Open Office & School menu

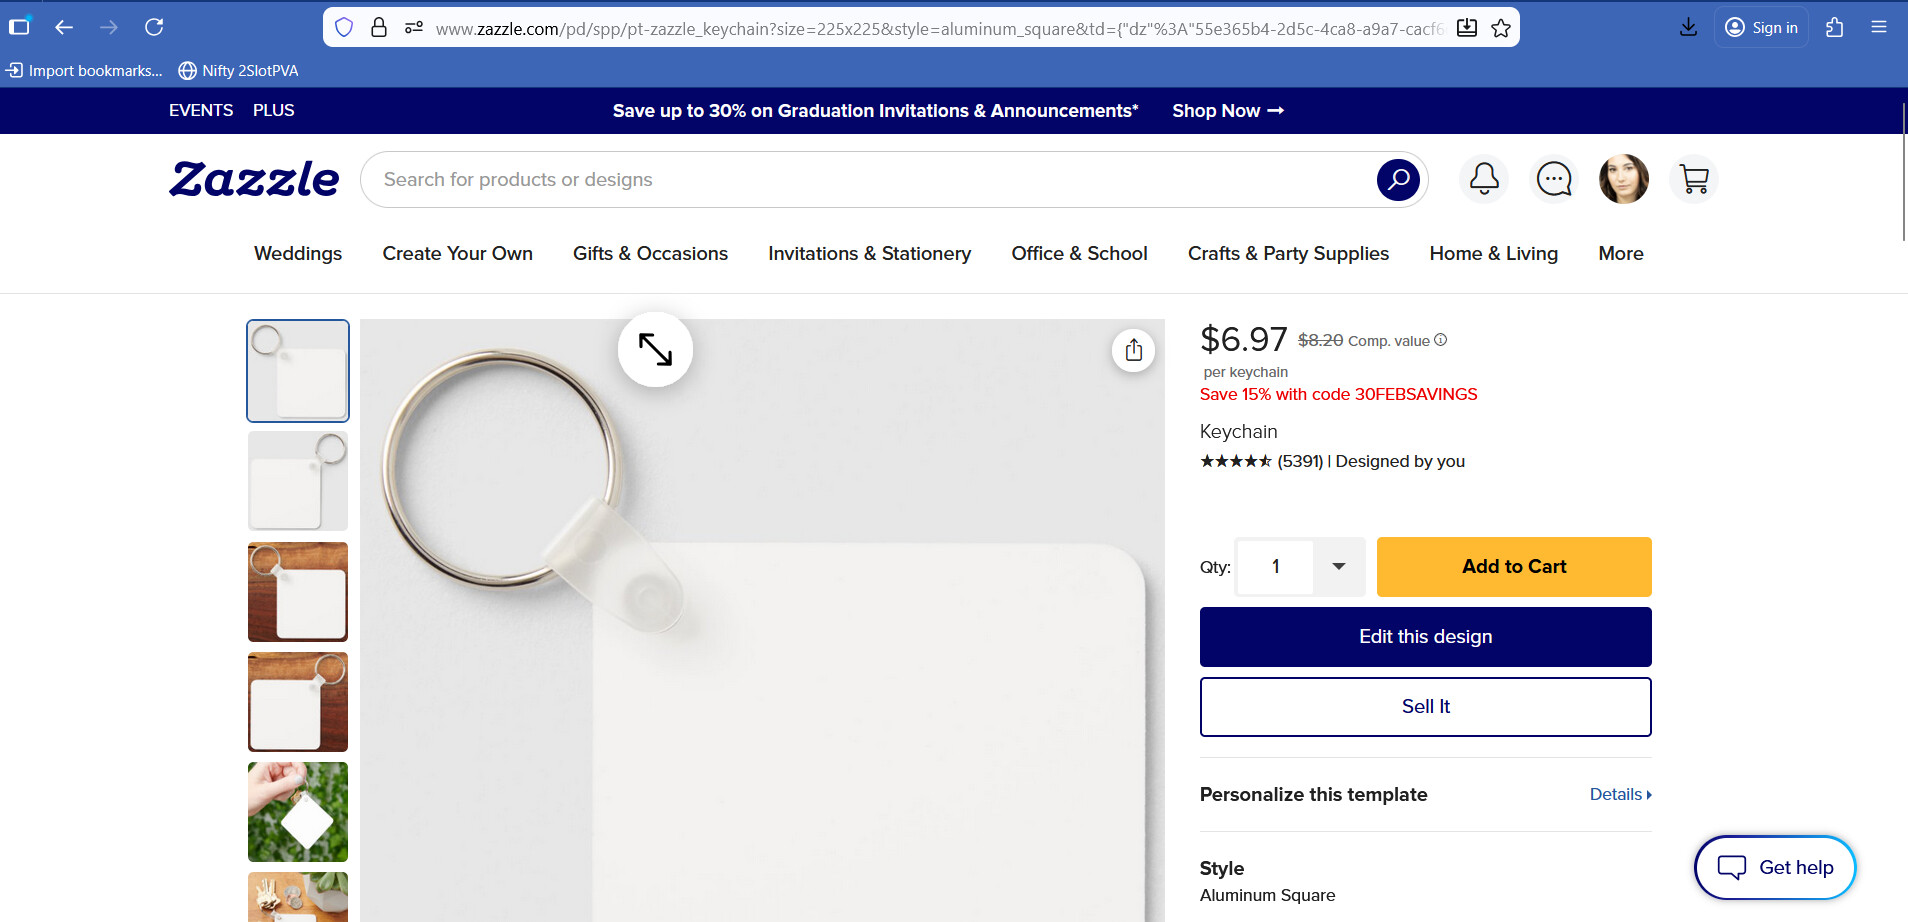click(x=1079, y=254)
